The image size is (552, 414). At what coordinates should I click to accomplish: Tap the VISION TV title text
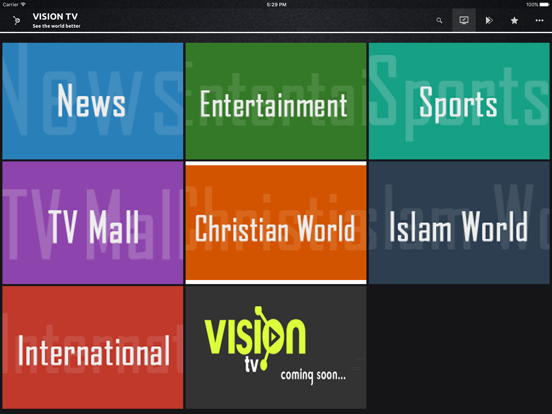coord(55,17)
